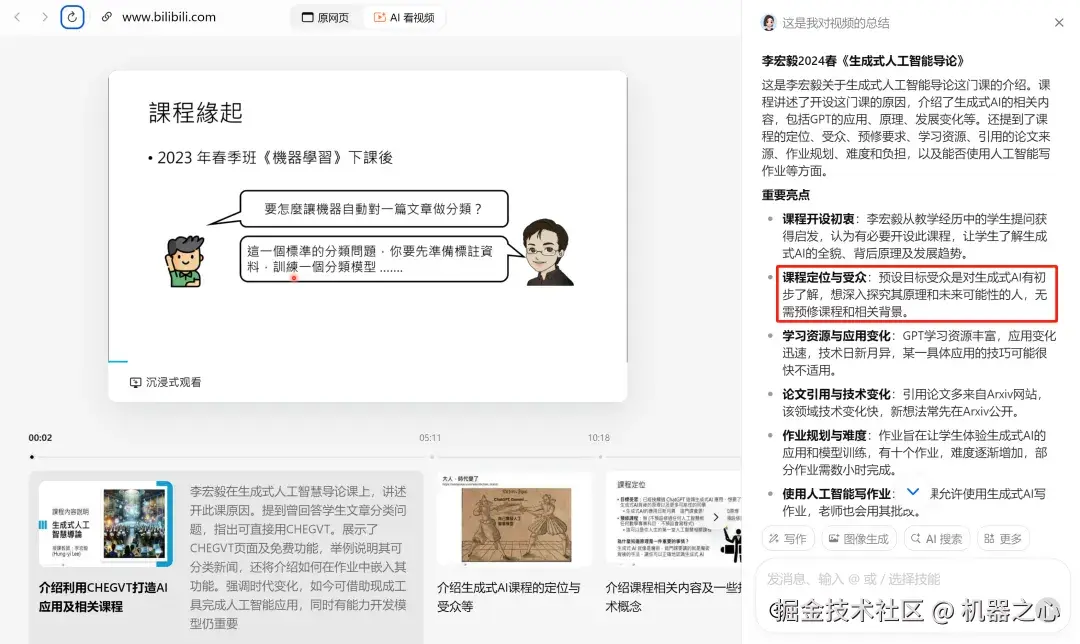
Task: Click the assistant avatar above the summary
Action: (768, 22)
